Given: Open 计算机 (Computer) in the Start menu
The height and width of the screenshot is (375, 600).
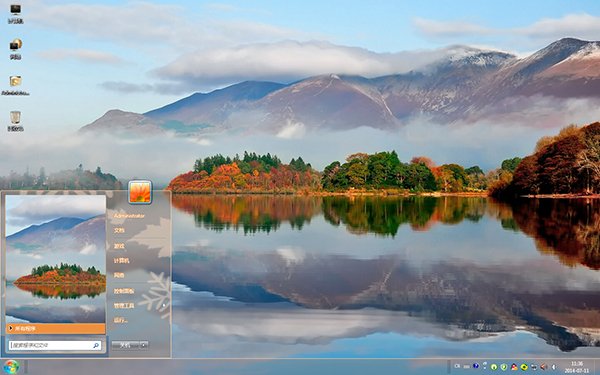Looking at the screenshot, I should [x=121, y=261].
